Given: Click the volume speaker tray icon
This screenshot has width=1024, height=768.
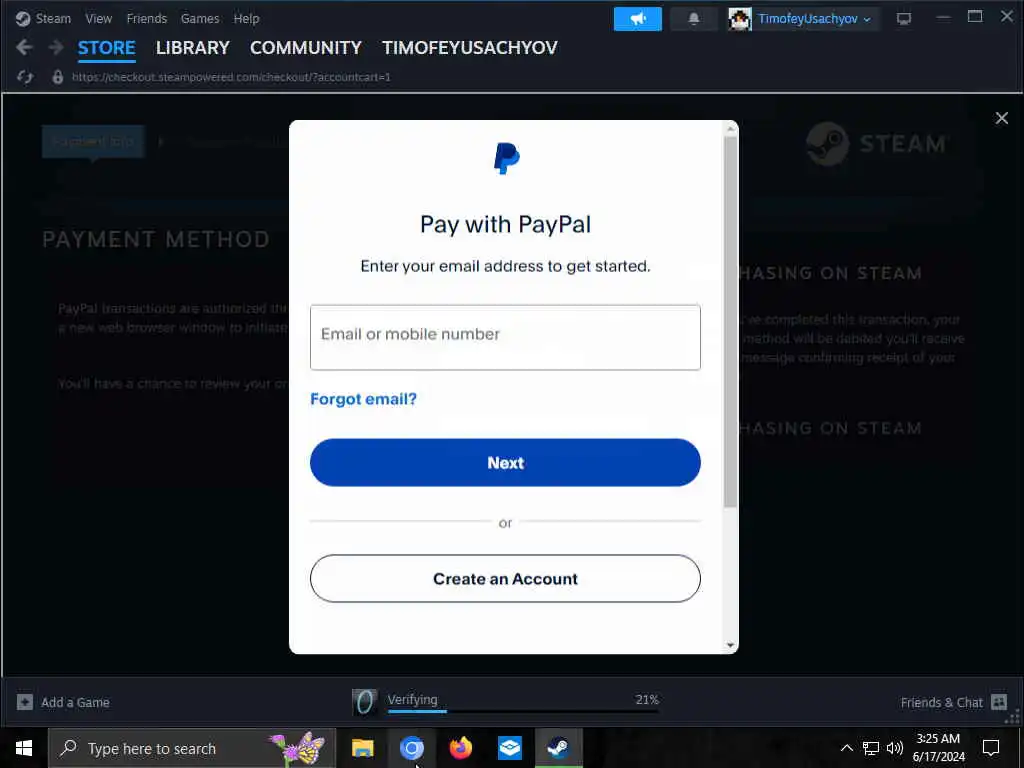Looking at the screenshot, I should coord(895,748).
